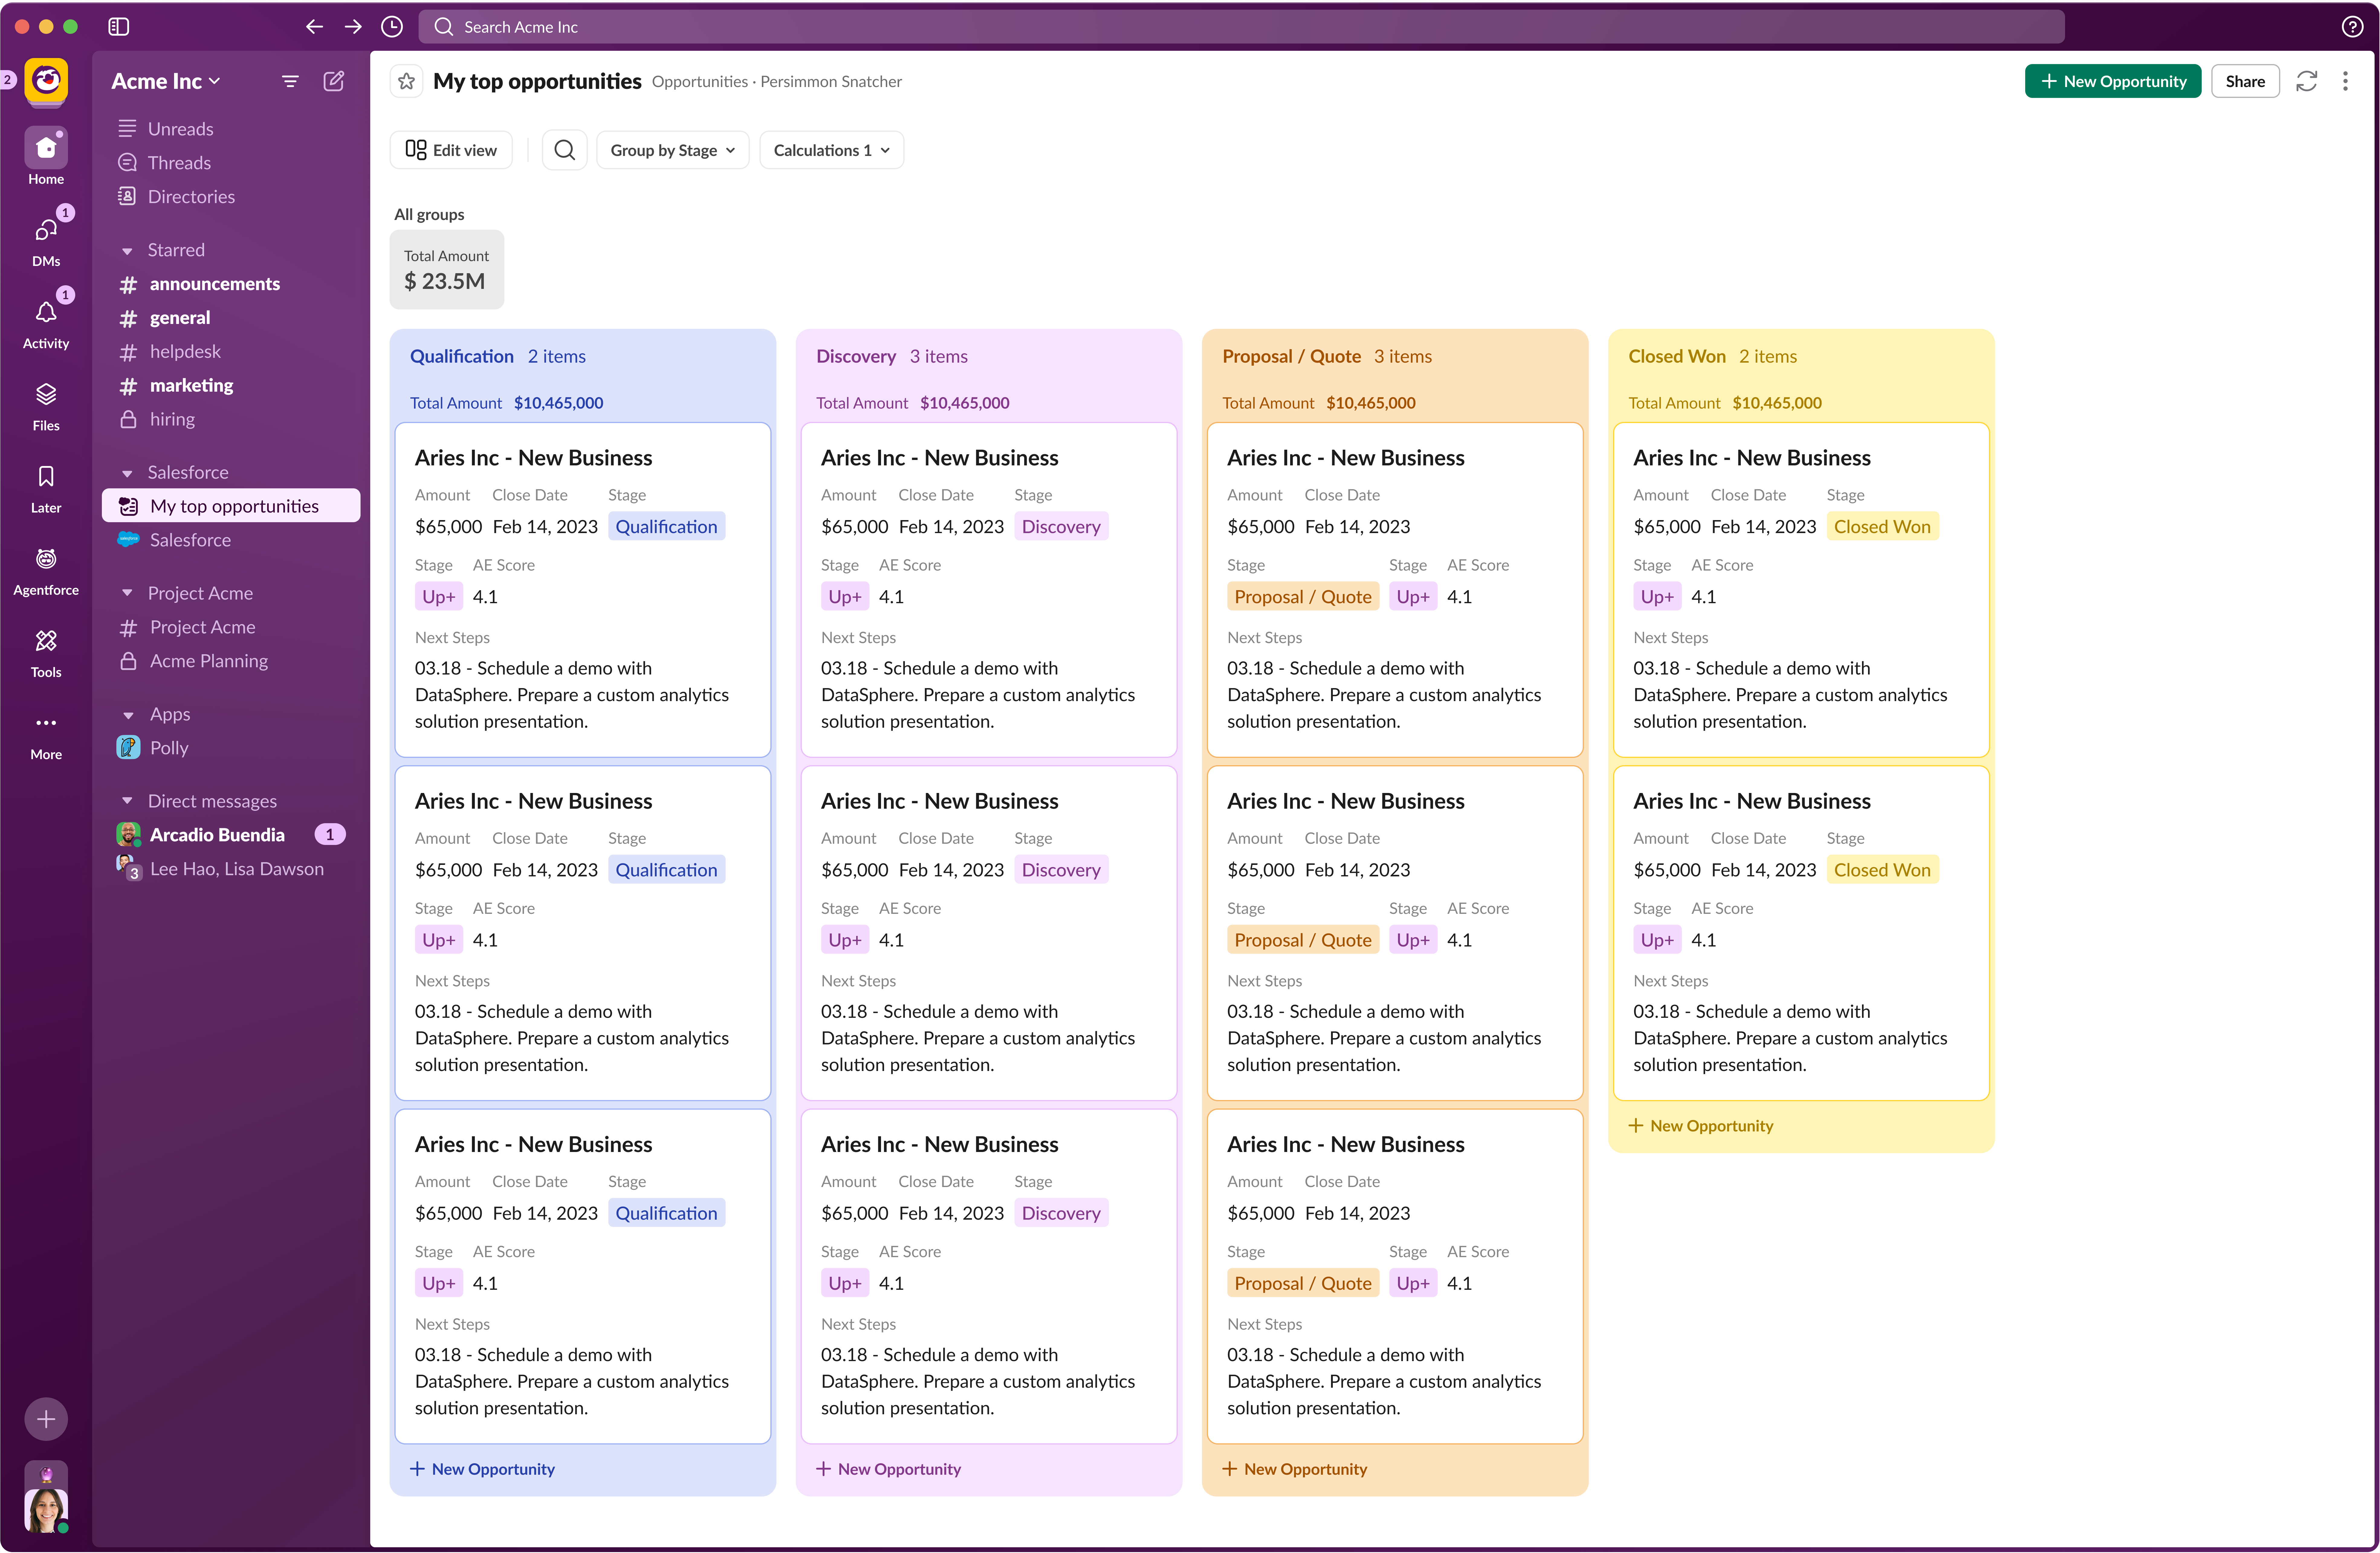Open the Project Acme channel
2380x1553 pixels.
pyautogui.click(x=231, y=627)
